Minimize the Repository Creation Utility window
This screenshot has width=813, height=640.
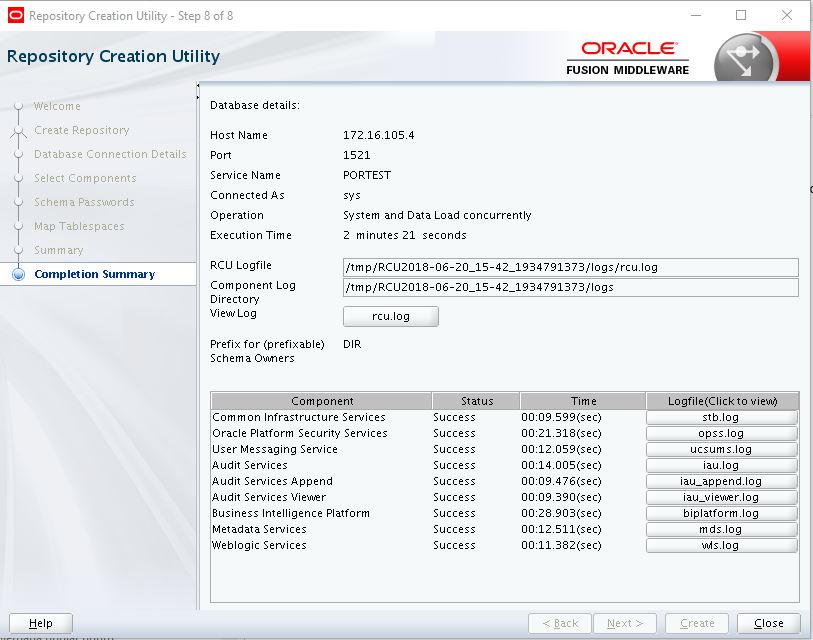pos(696,16)
